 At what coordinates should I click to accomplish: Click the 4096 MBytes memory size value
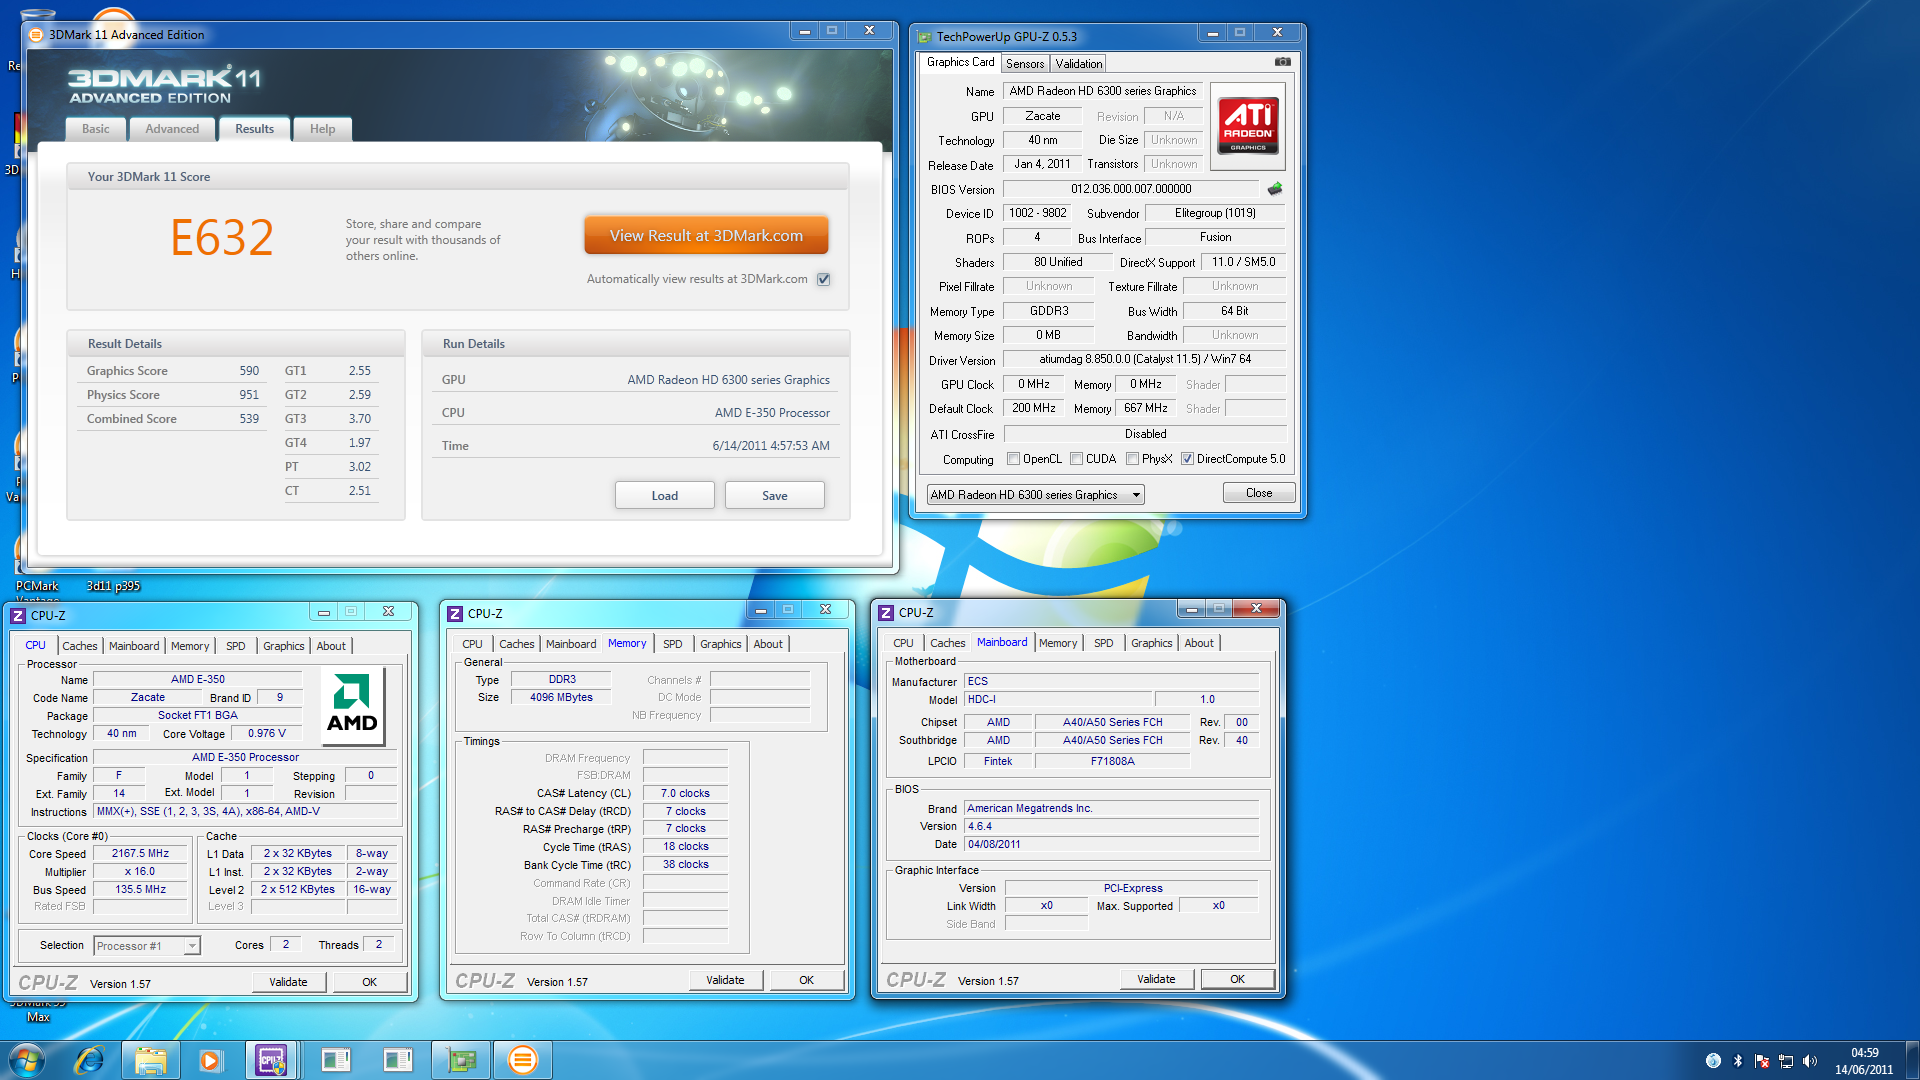tap(561, 698)
